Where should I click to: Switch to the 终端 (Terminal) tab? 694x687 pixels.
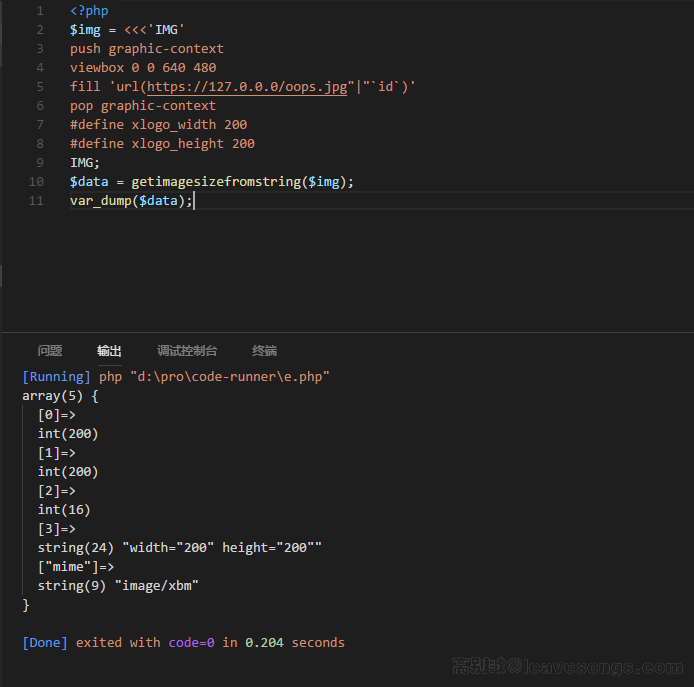(264, 351)
